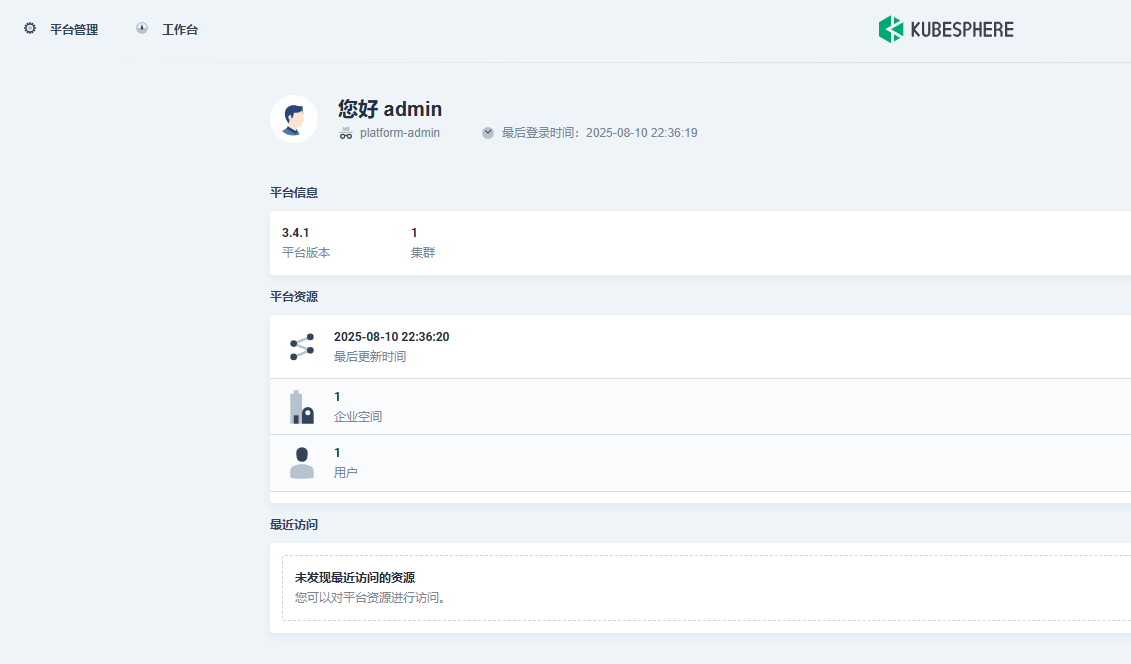The image size is (1131, 664).
Task: Click the 您好 admin greeting
Action: 390,109
